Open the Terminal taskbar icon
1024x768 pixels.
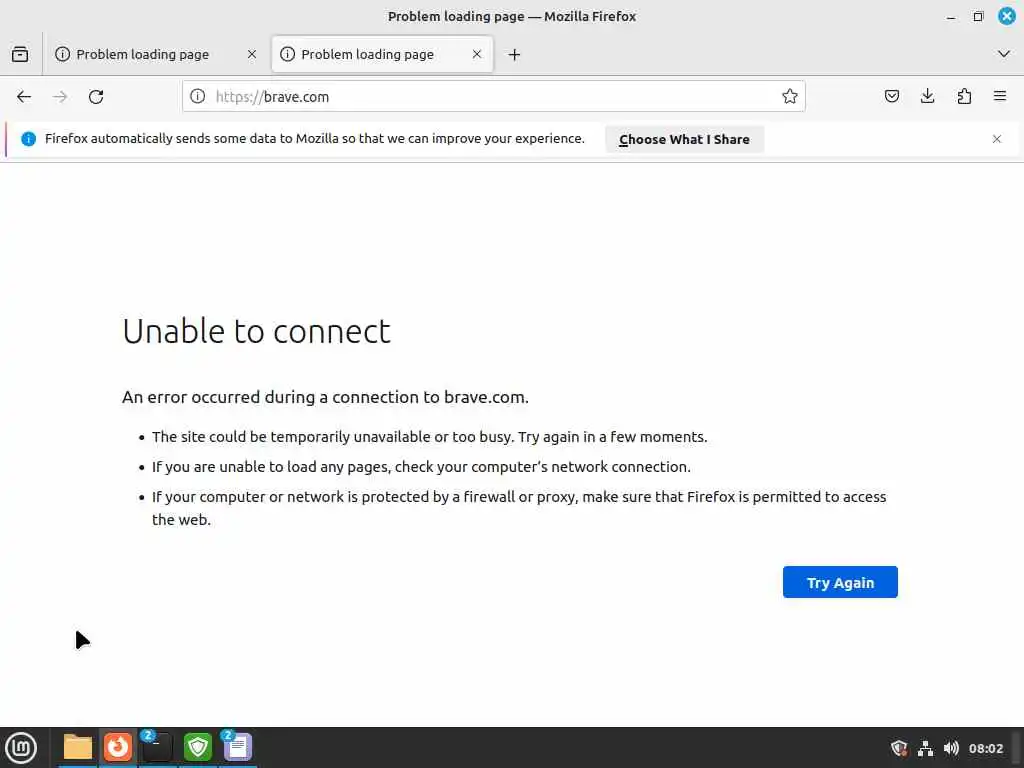pos(157,747)
